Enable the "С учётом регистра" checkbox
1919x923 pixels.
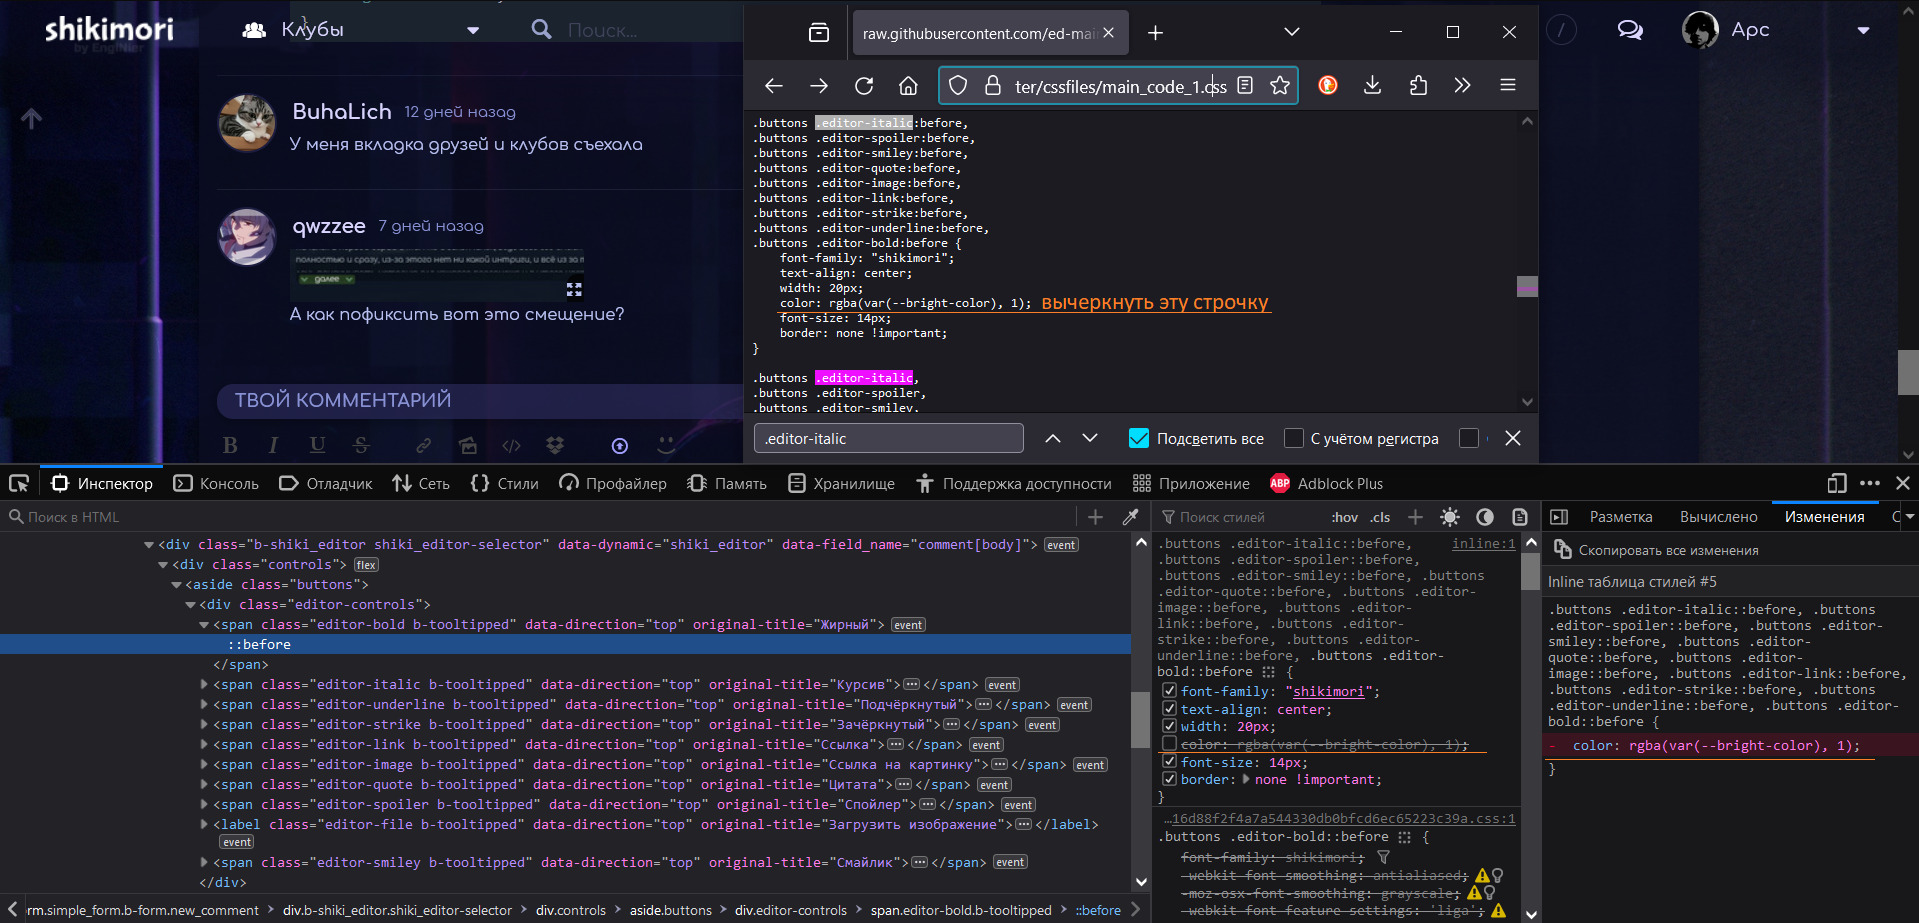[1293, 438]
